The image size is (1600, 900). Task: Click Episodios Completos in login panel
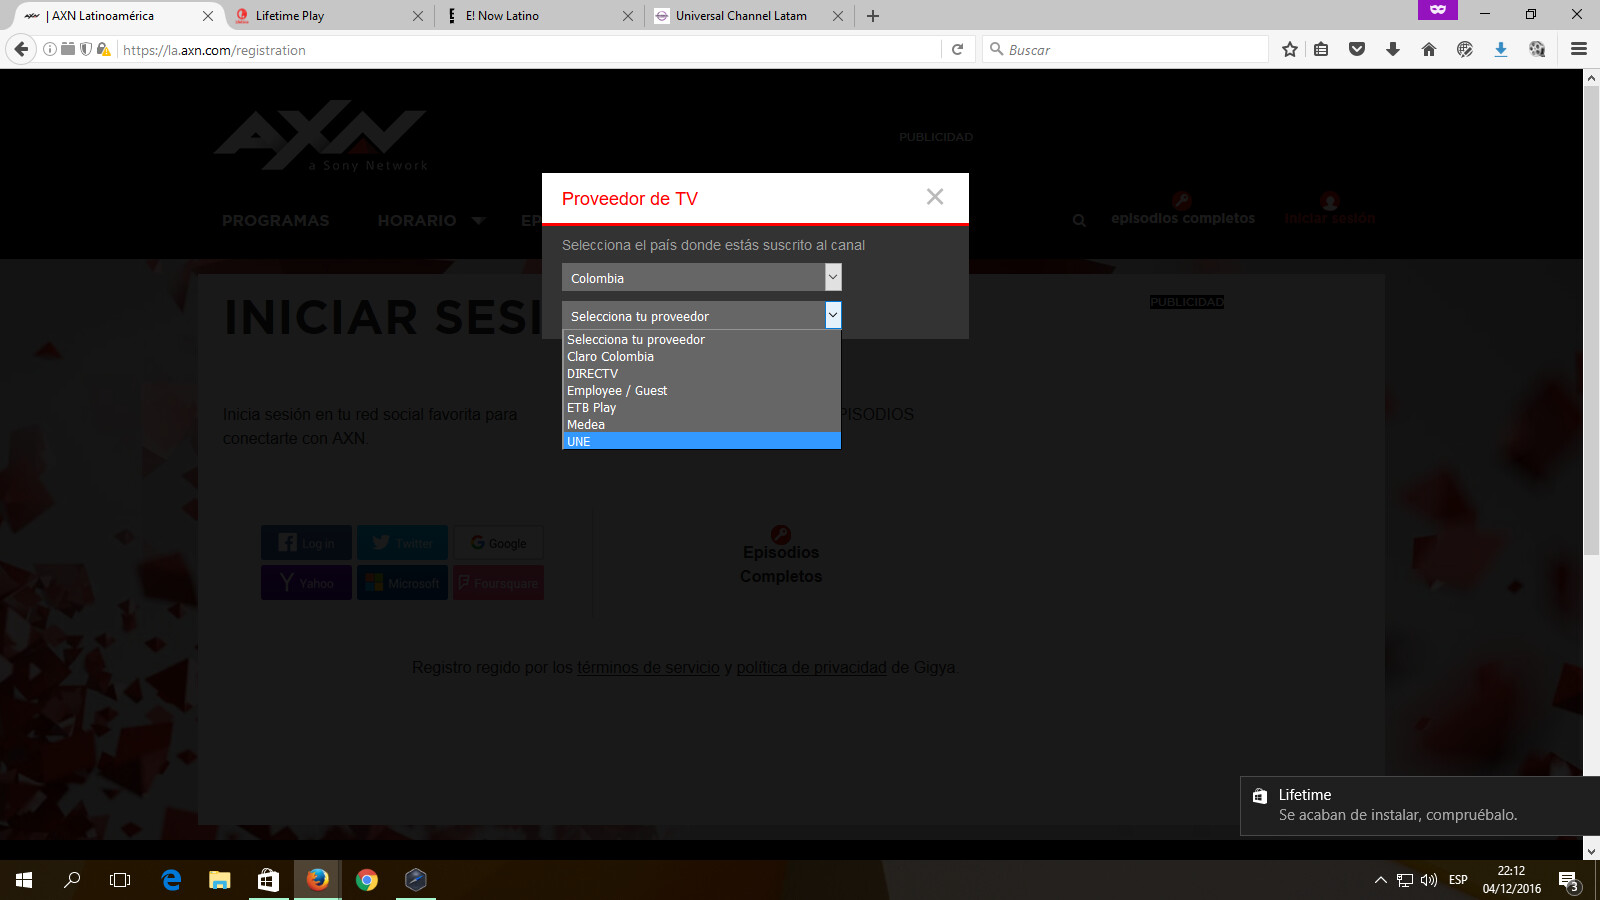781,556
